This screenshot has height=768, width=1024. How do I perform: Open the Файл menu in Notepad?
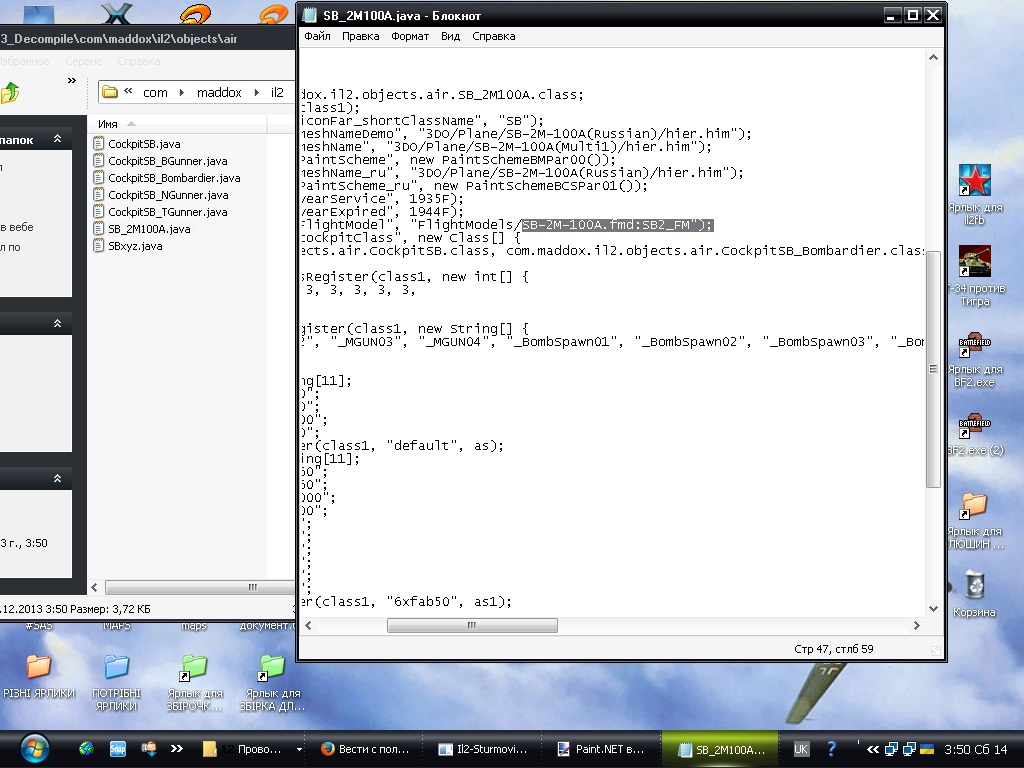pos(317,37)
